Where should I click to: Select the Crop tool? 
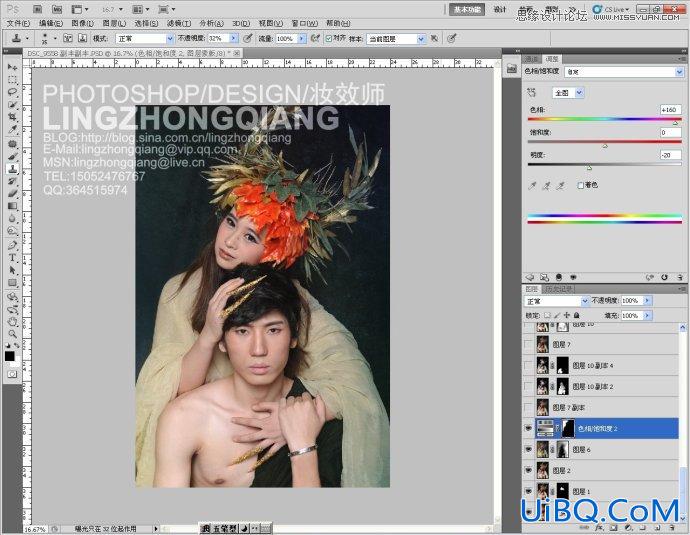pyautogui.click(x=12, y=117)
